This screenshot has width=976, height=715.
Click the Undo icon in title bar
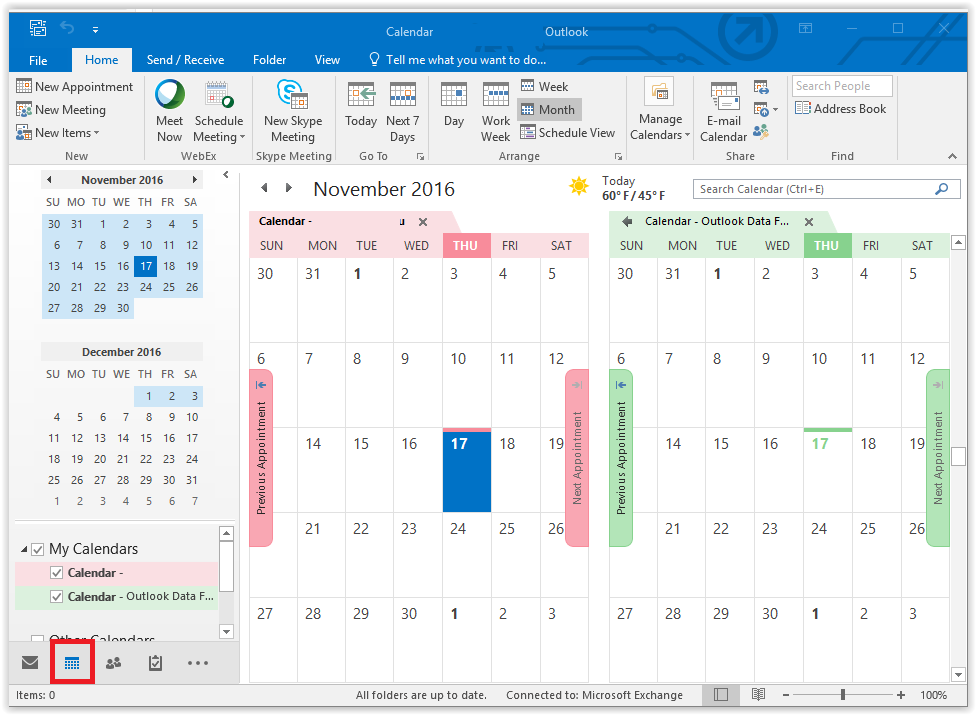(67, 28)
